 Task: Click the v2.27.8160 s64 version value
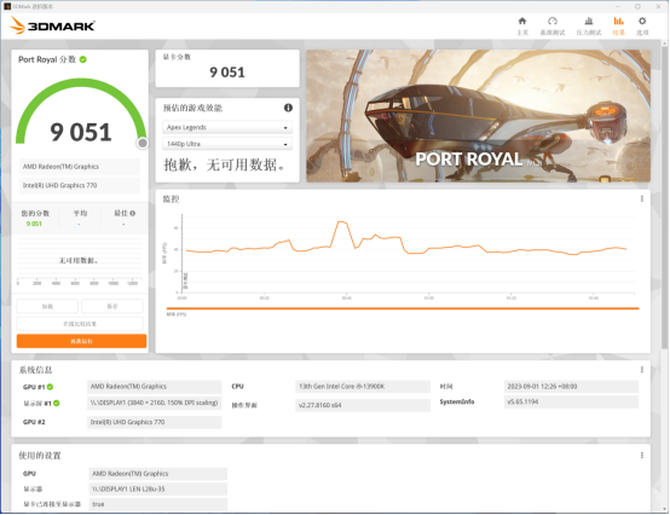[x=362, y=405]
